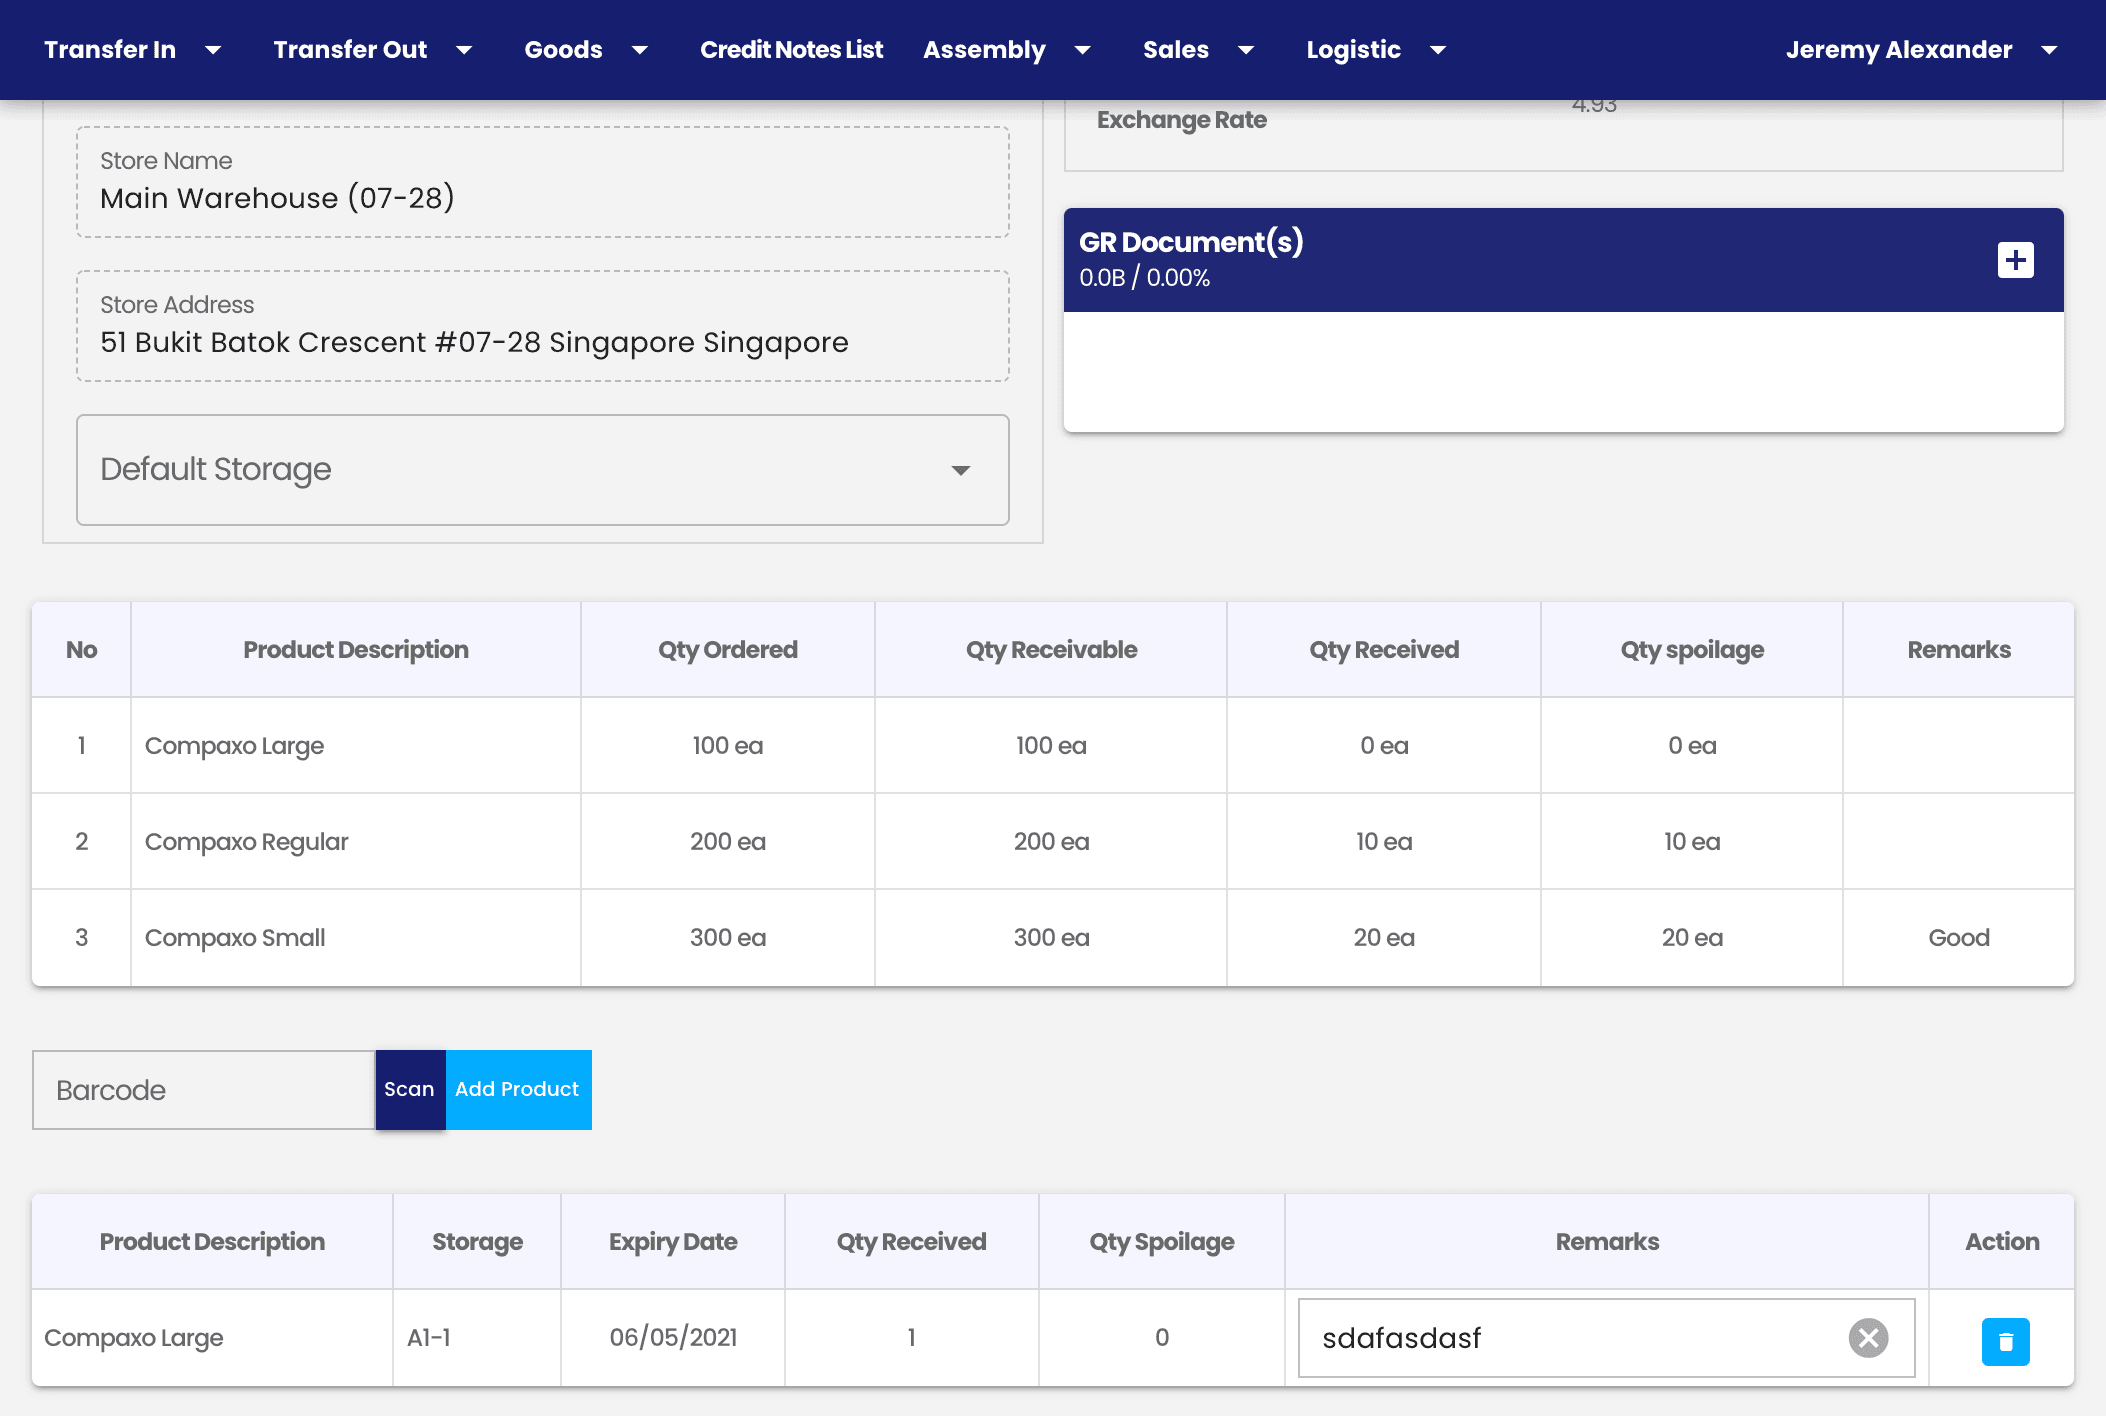Click Compaxo Large in received items table
Screen dimensions: 2106x1416
click(x=134, y=1338)
